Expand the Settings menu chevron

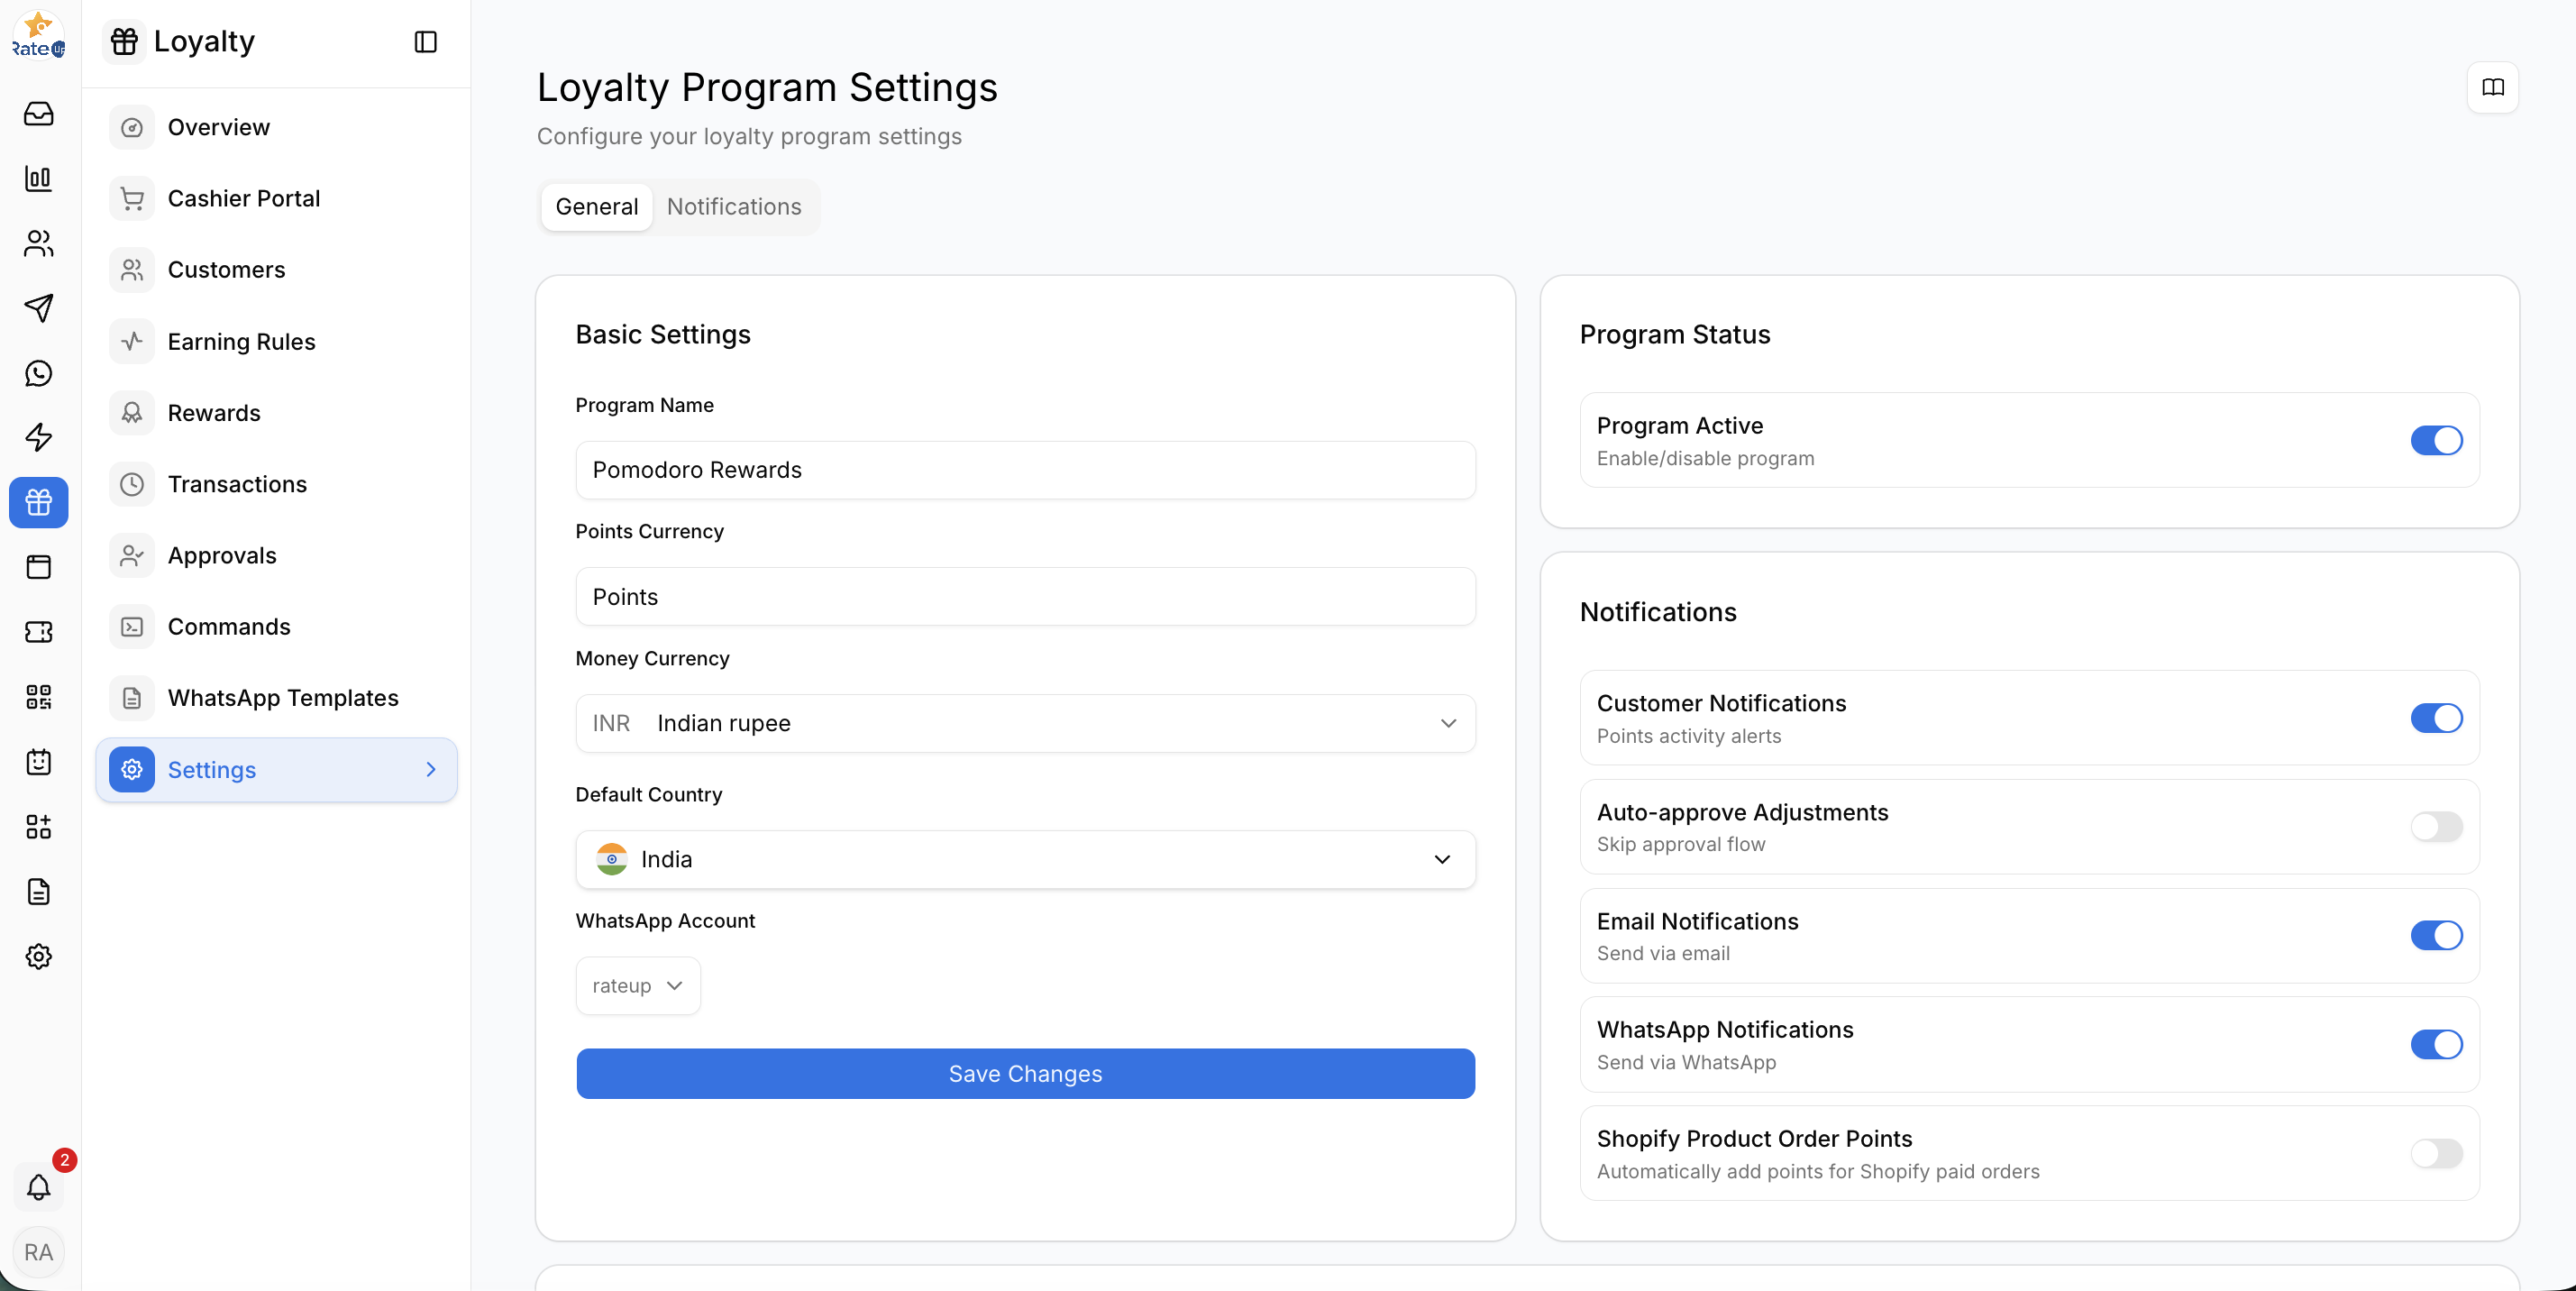(x=431, y=770)
